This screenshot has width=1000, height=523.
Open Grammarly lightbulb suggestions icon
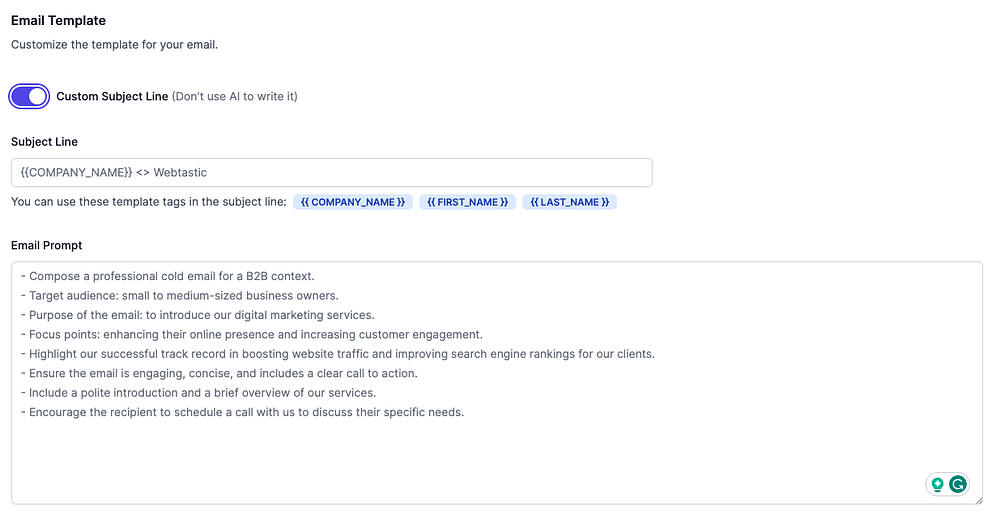[938, 484]
